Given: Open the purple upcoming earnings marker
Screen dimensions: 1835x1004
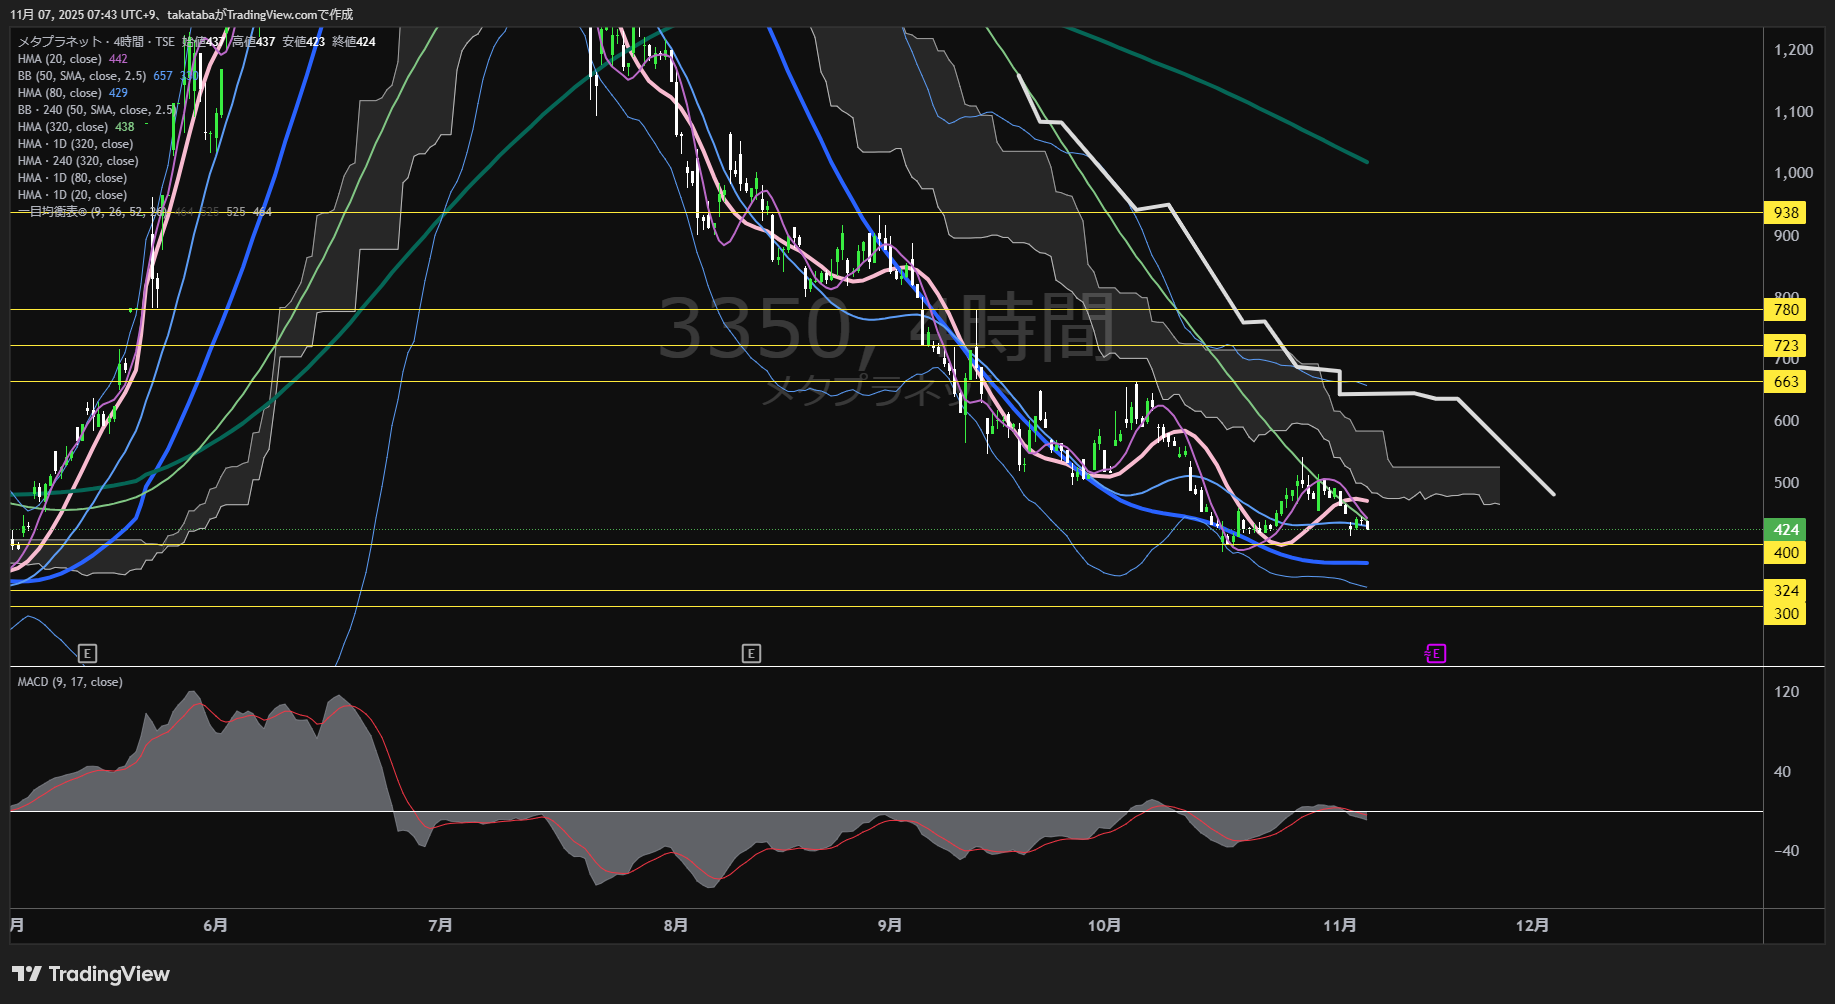Looking at the screenshot, I should [1435, 654].
